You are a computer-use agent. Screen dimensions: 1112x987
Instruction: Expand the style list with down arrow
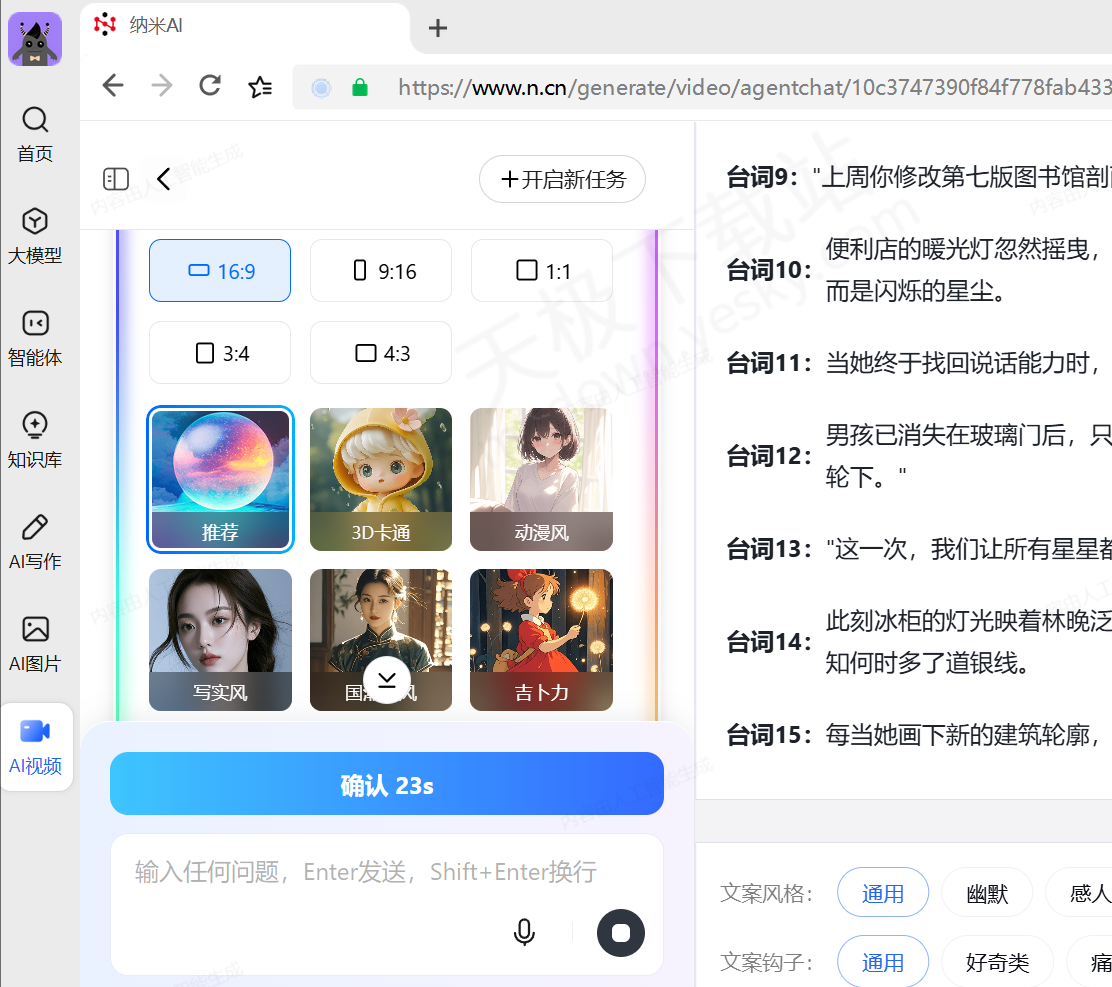tap(387, 681)
